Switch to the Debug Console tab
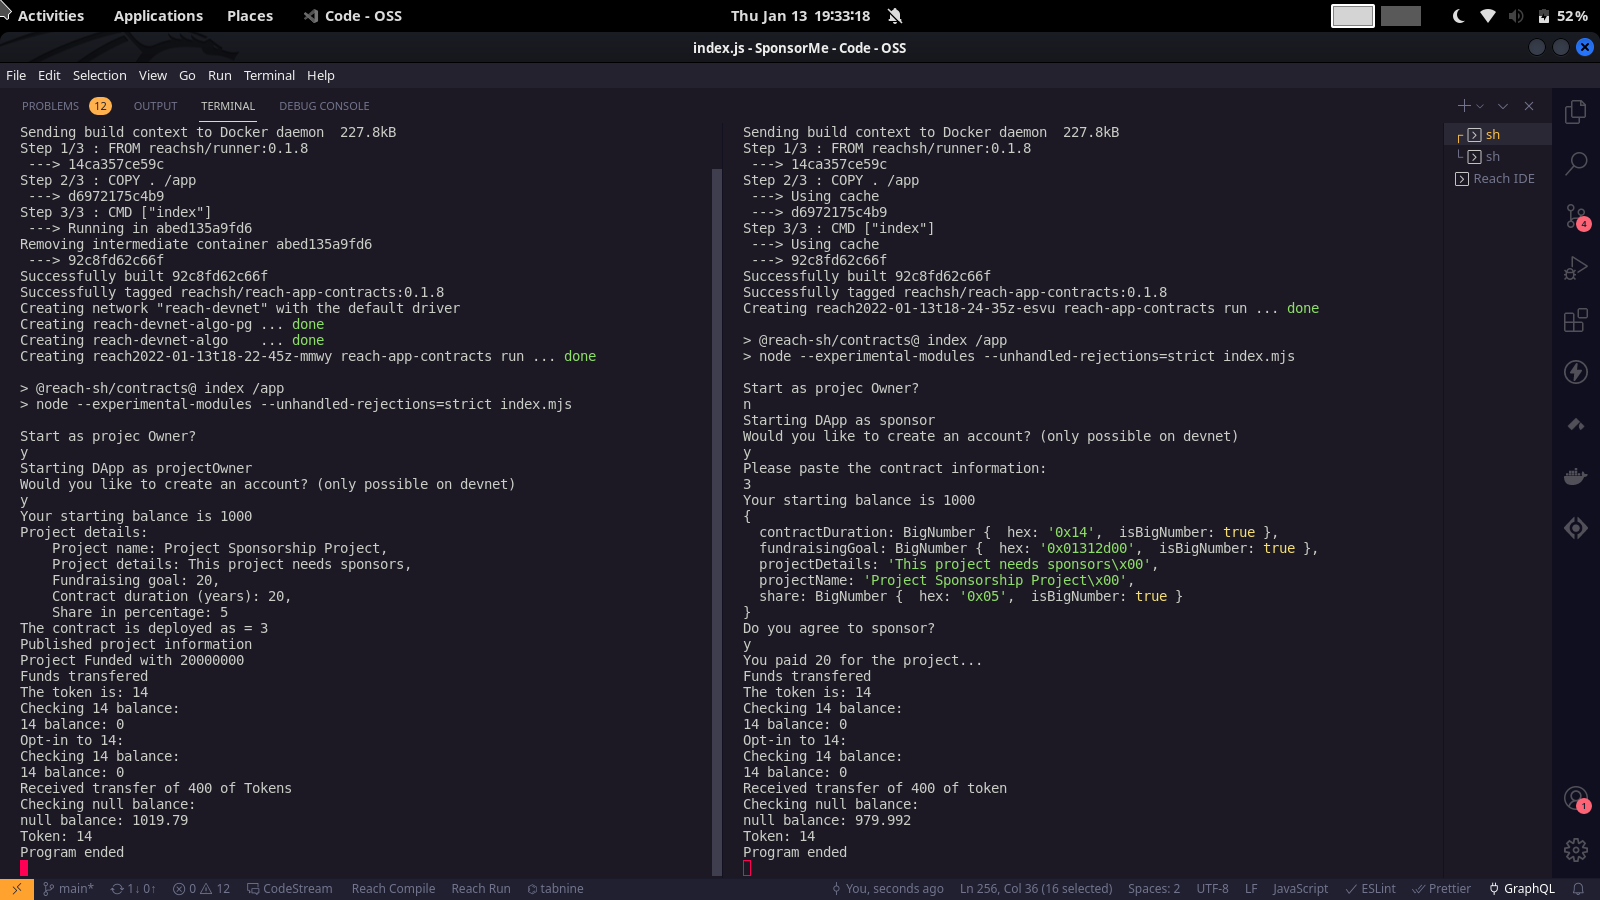1600x900 pixels. [324, 106]
